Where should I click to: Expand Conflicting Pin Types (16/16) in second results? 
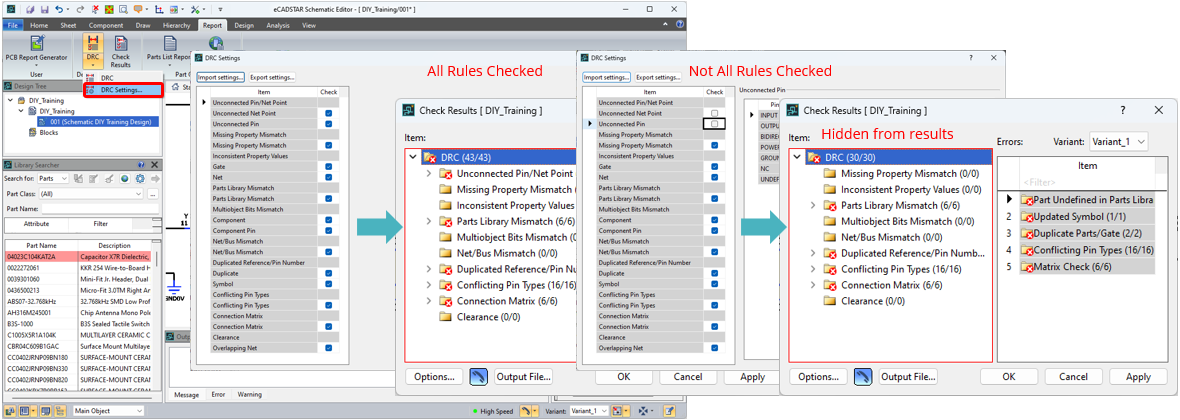coord(813,269)
